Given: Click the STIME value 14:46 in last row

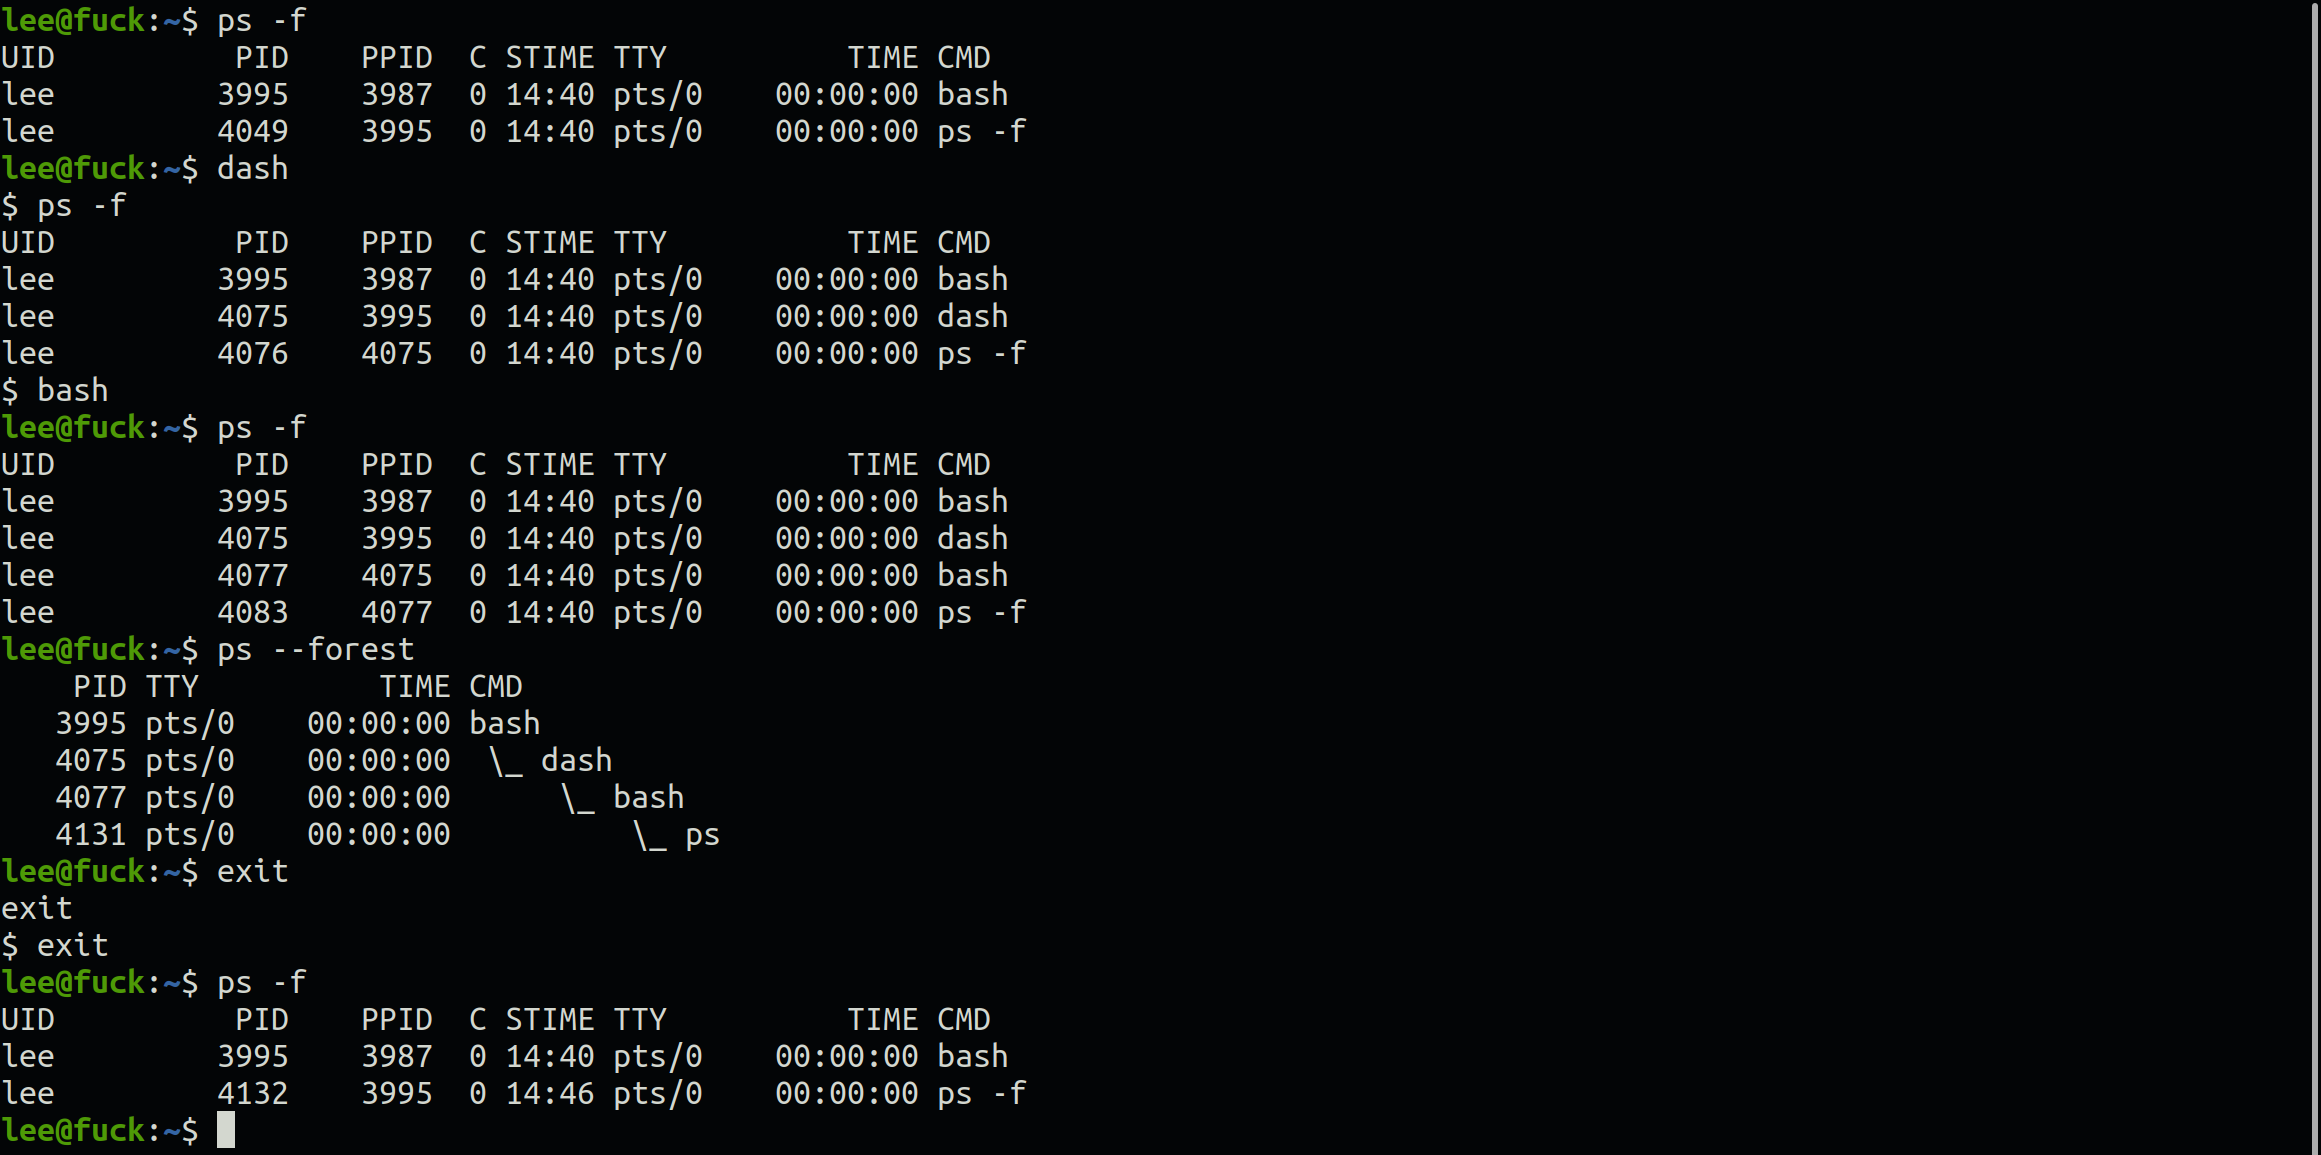Looking at the screenshot, I should coord(550,1094).
